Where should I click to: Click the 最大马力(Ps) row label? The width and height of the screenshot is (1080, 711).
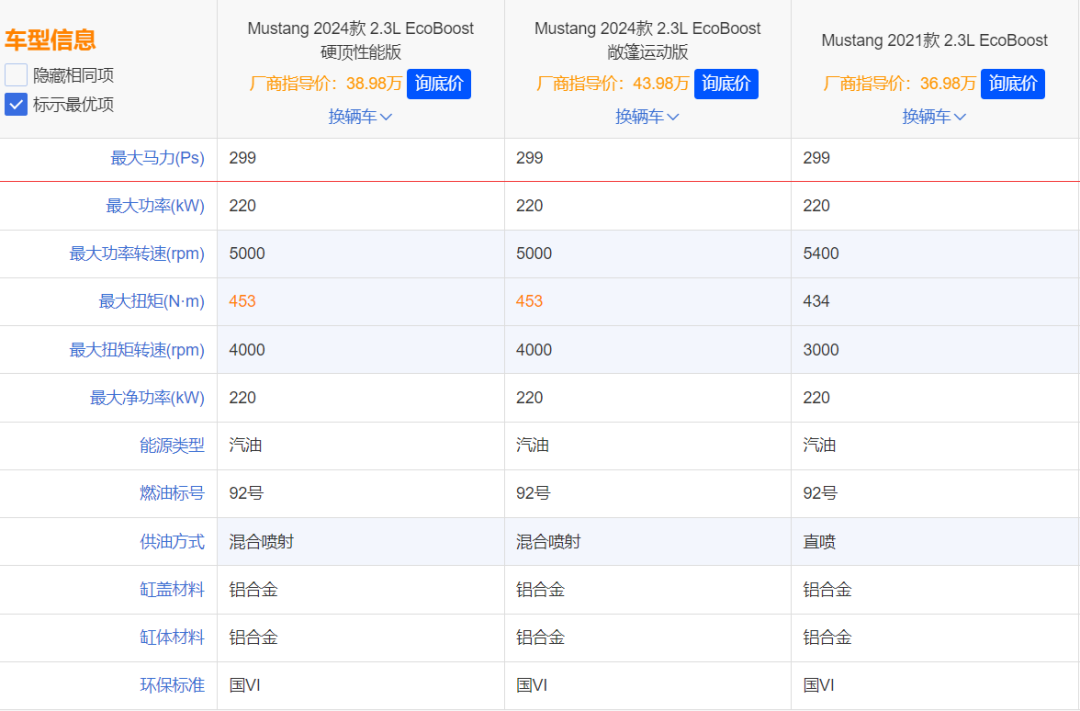tap(158, 158)
